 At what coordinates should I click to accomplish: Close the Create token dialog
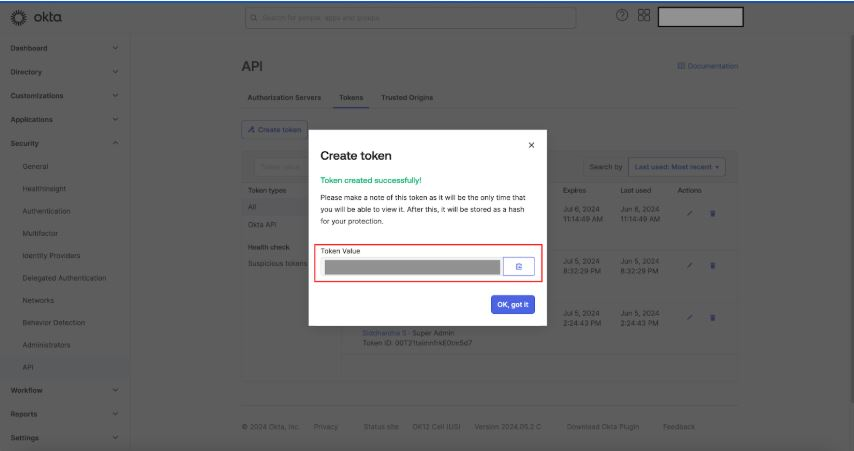[x=531, y=145]
